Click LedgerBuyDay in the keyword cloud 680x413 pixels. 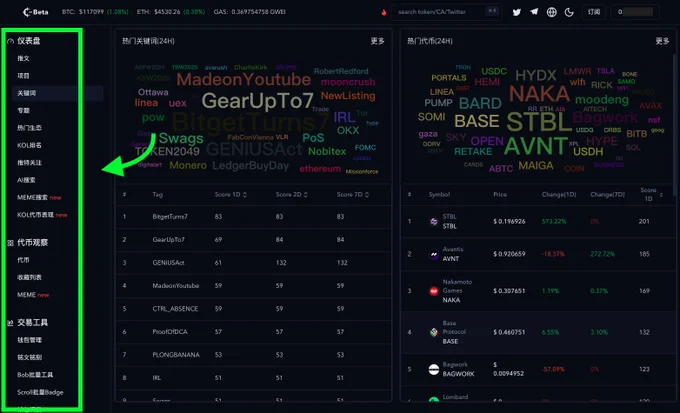pyautogui.click(x=250, y=166)
